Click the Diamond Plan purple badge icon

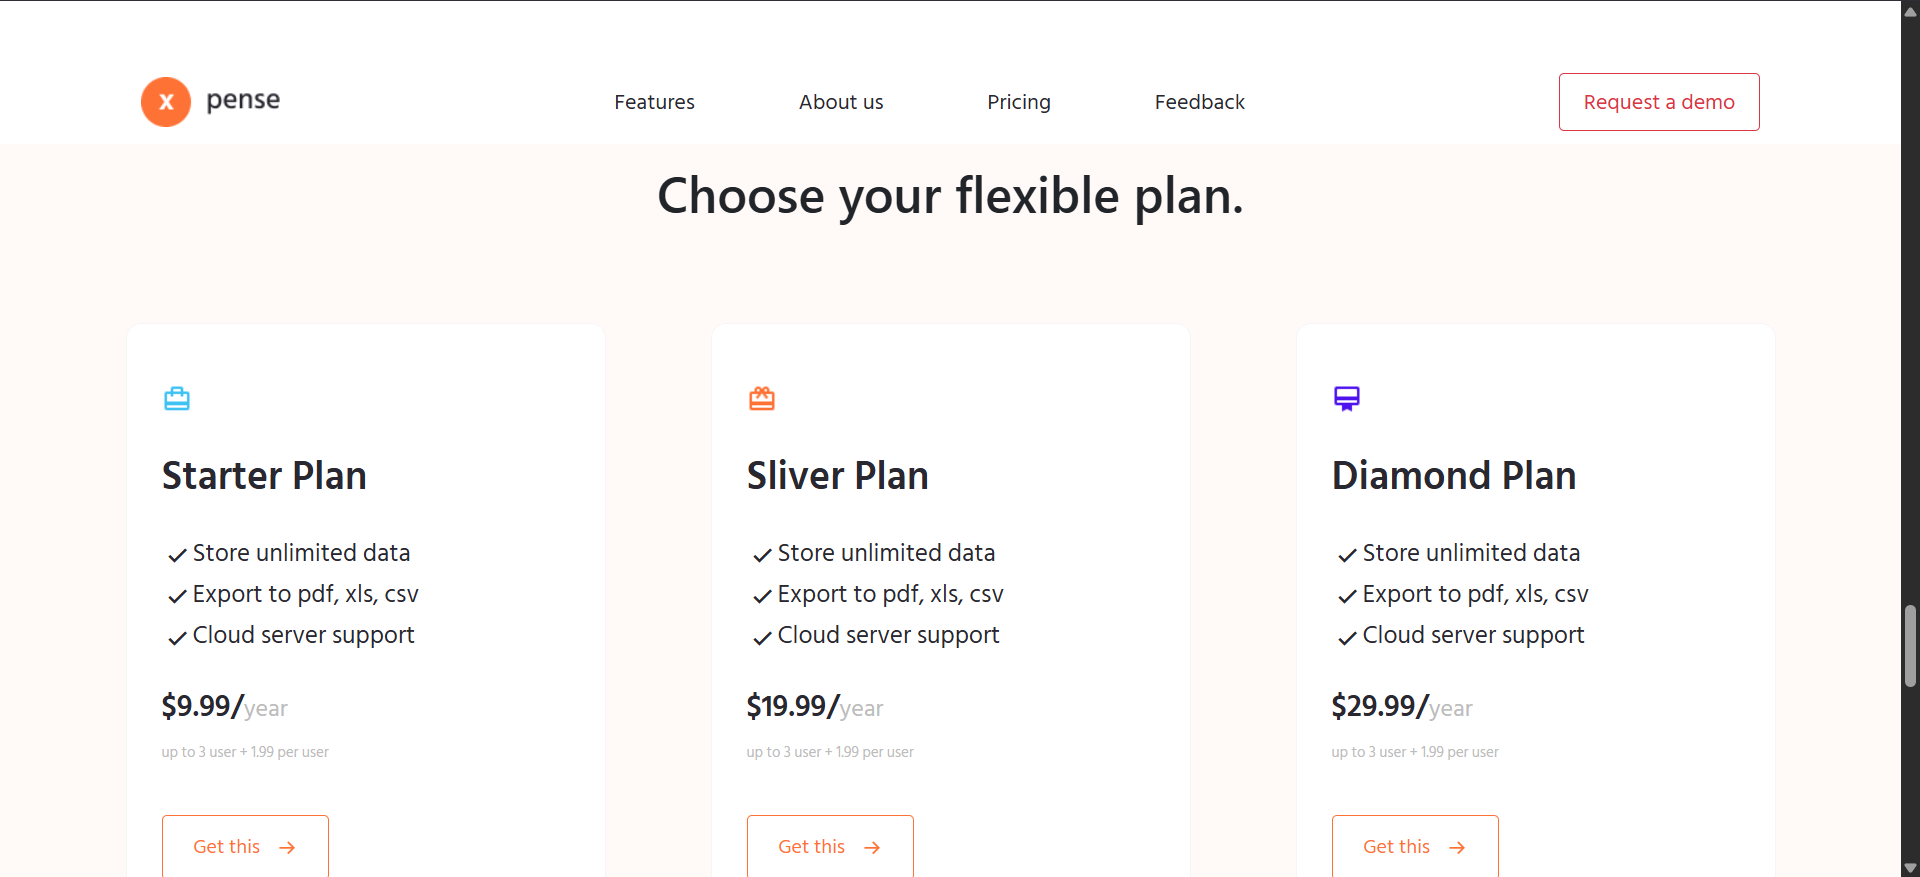pos(1347,399)
